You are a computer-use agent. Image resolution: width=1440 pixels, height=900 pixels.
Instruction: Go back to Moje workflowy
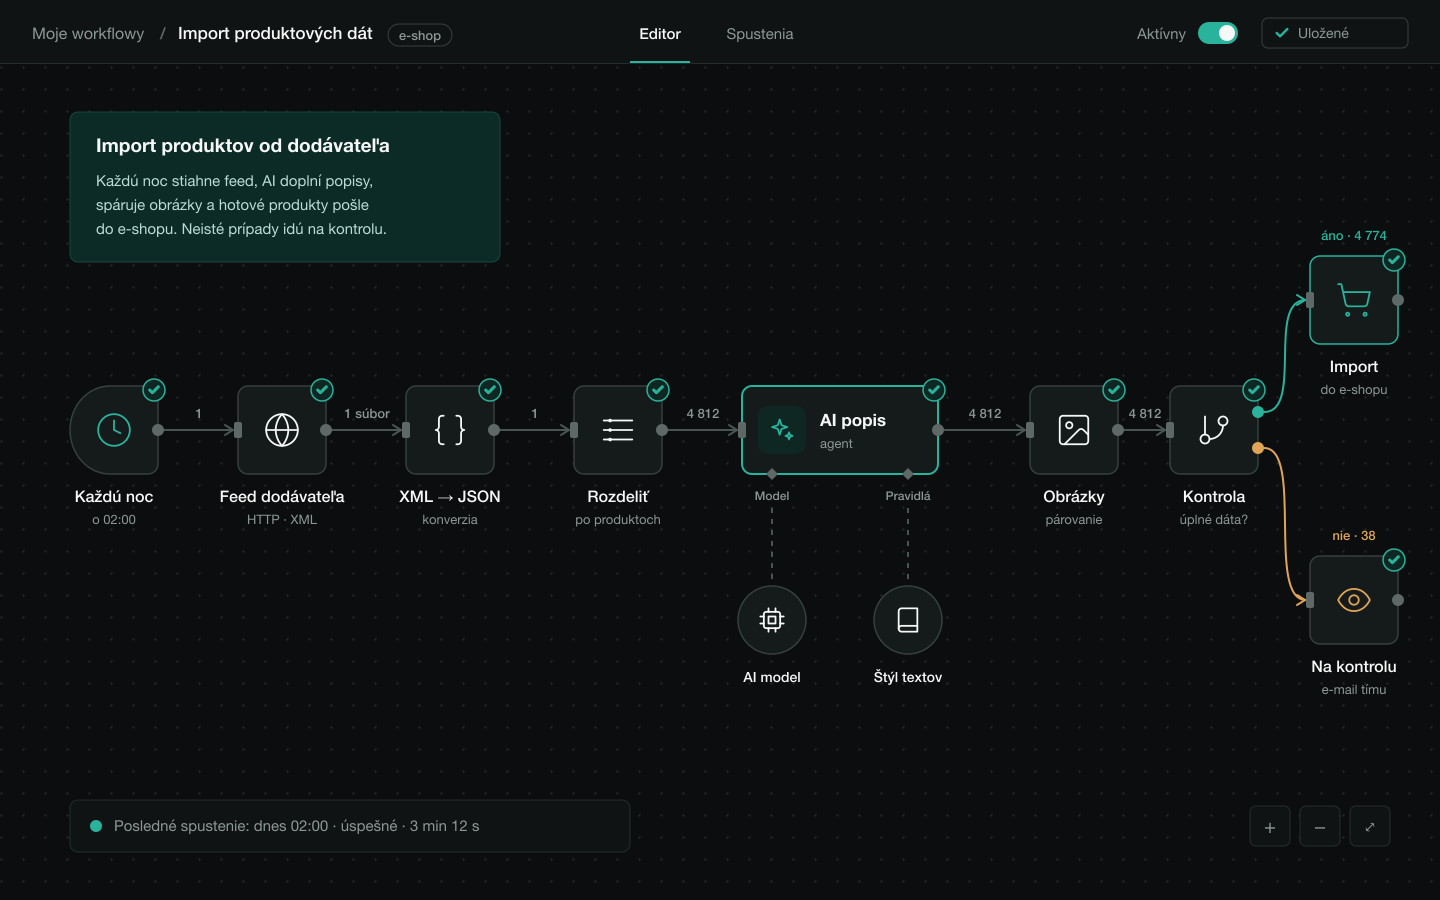(88, 34)
